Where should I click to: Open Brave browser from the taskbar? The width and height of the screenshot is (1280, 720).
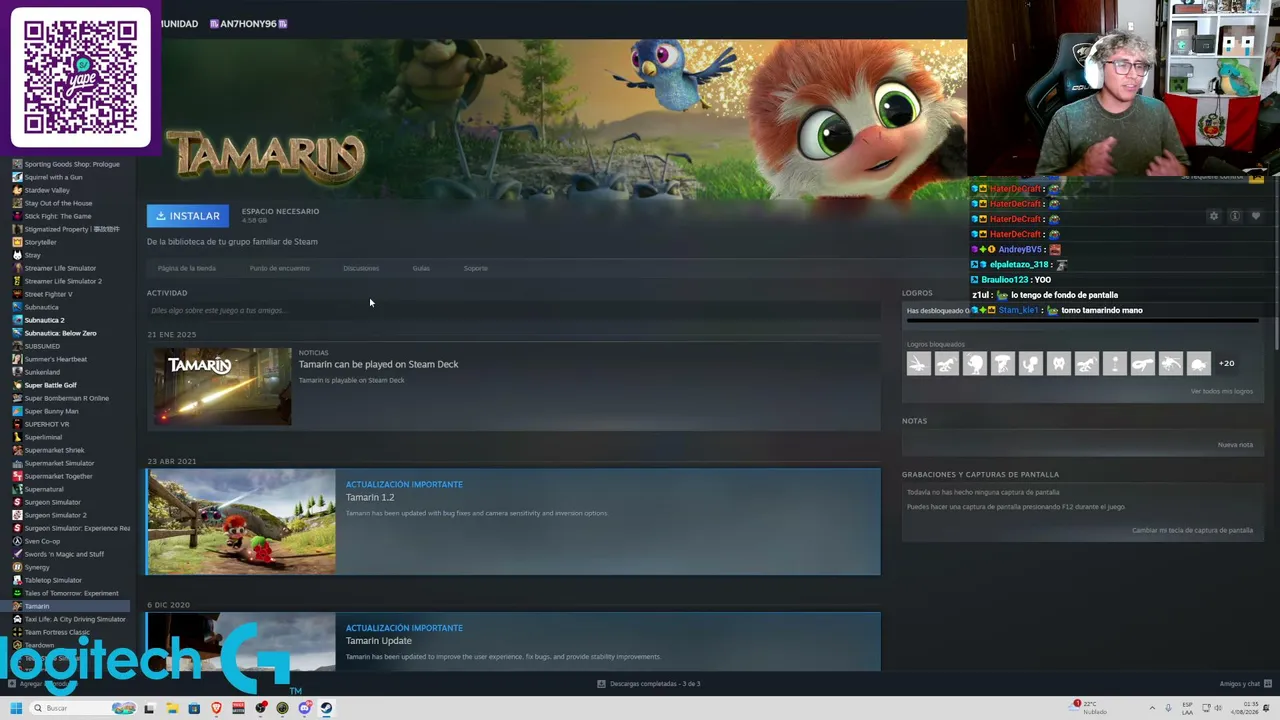[x=216, y=708]
